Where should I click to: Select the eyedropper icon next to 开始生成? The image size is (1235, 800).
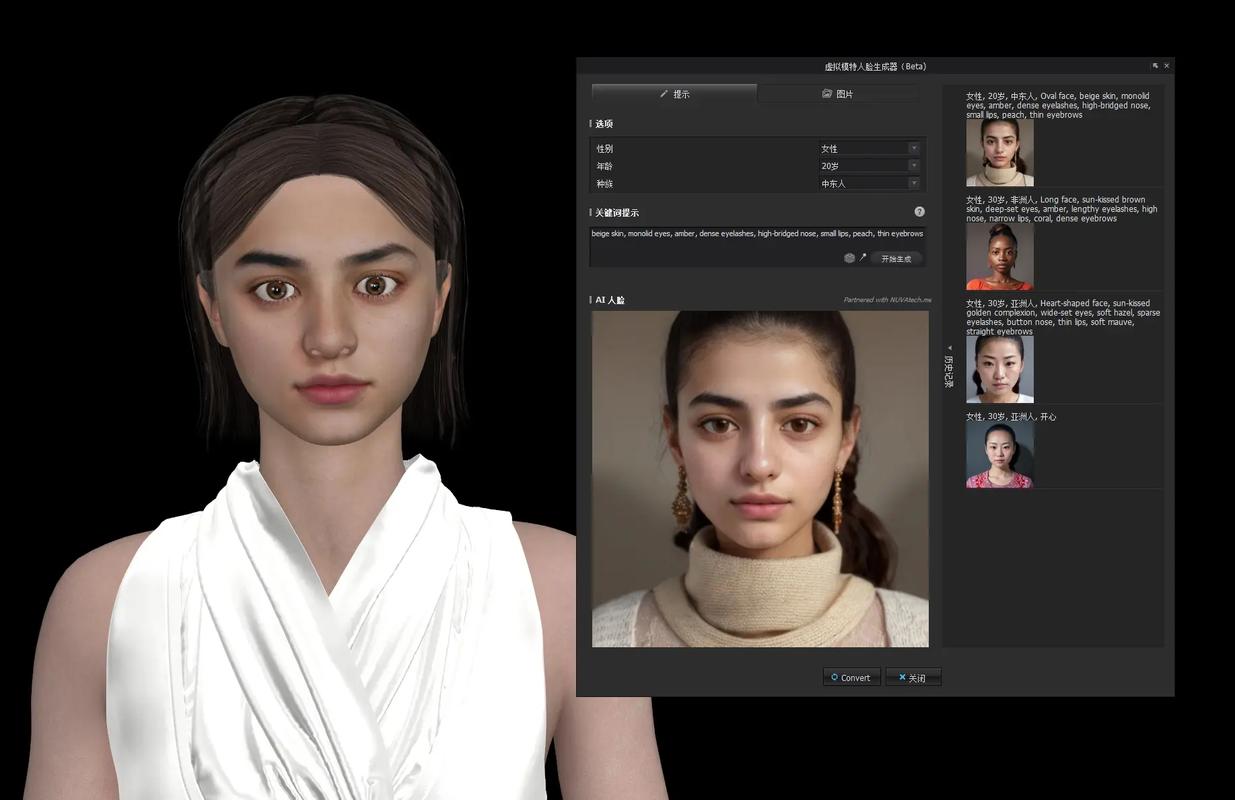[x=860, y=257]
